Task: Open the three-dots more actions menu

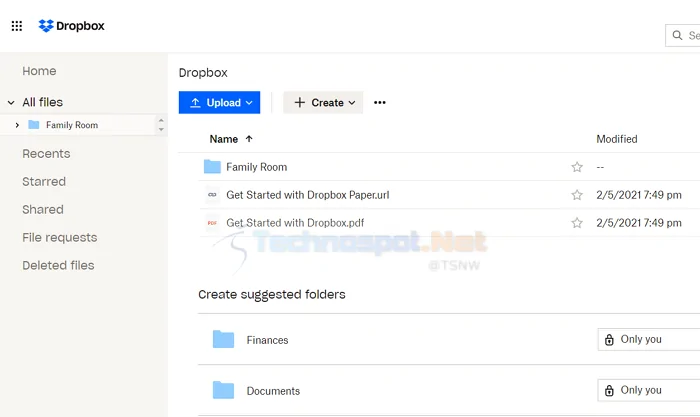Action: [379, 103]
